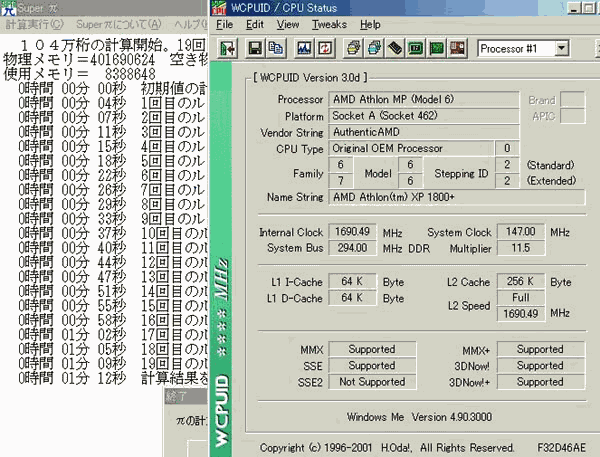Open the View menu in WCPUID
600x457 pixels.
(288, 24)
